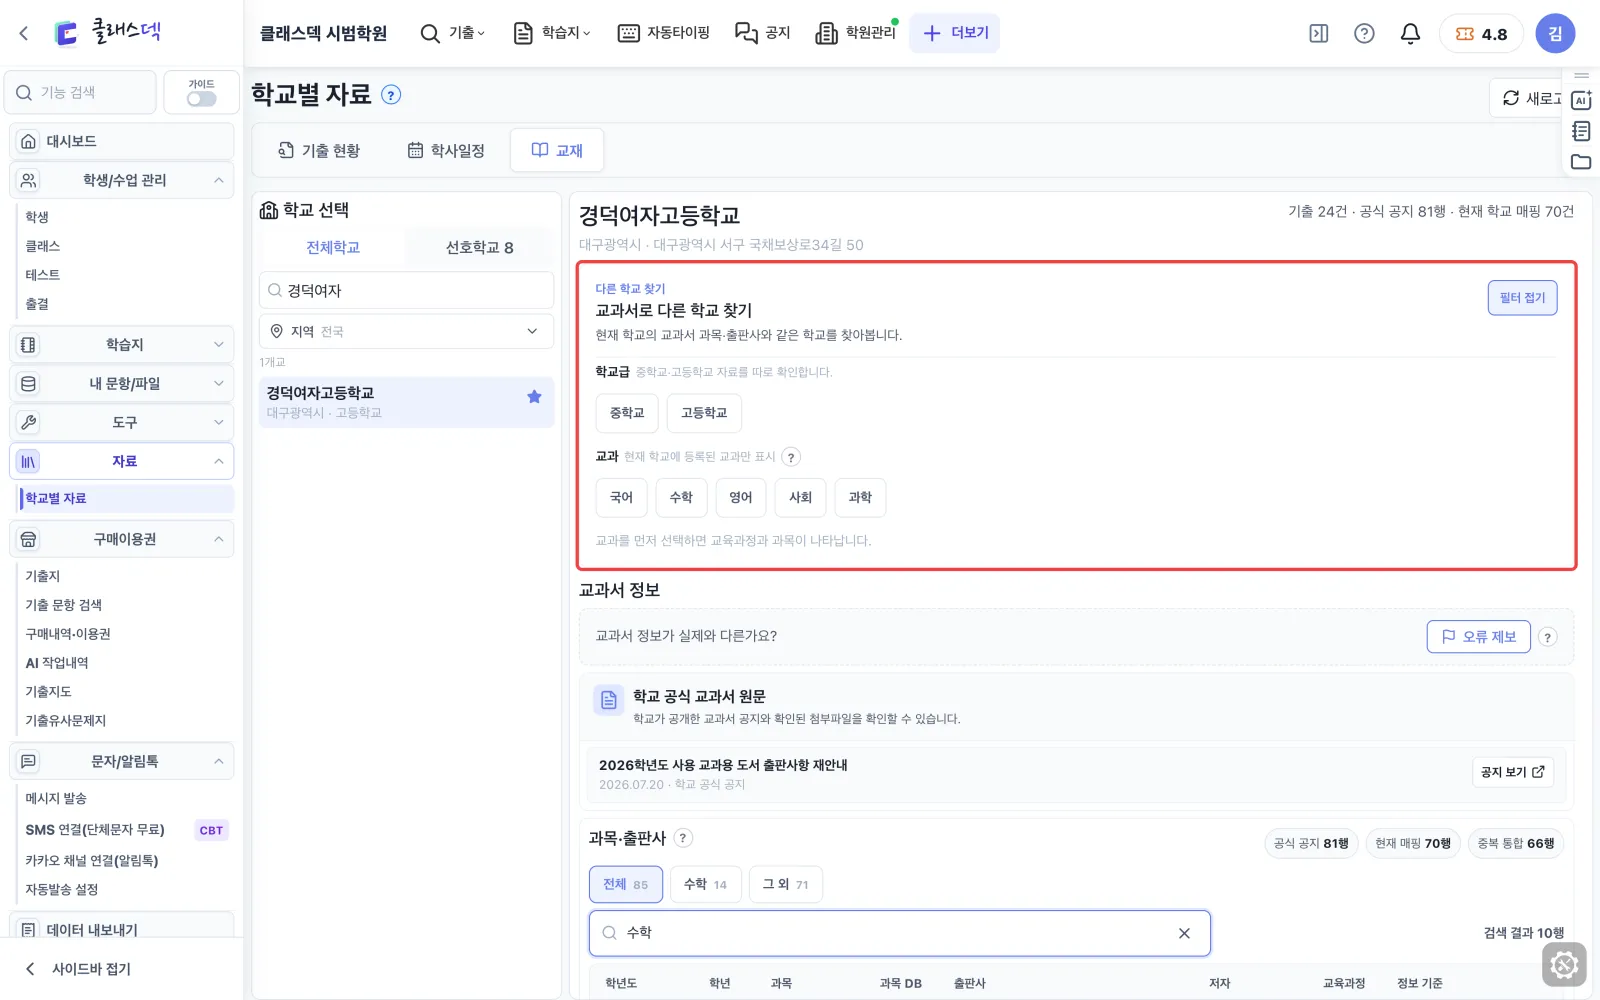The height and width of the screenshot is (1000, 1600).
Task: Open the notes list icon on right rail
Action: point(1581,131)
